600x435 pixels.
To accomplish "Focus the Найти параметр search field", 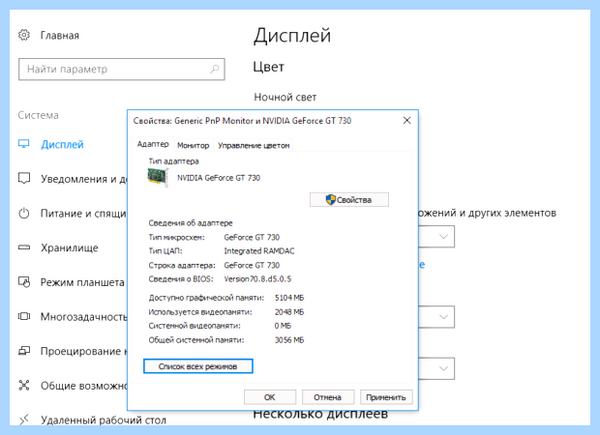I will tap(121, 69).
